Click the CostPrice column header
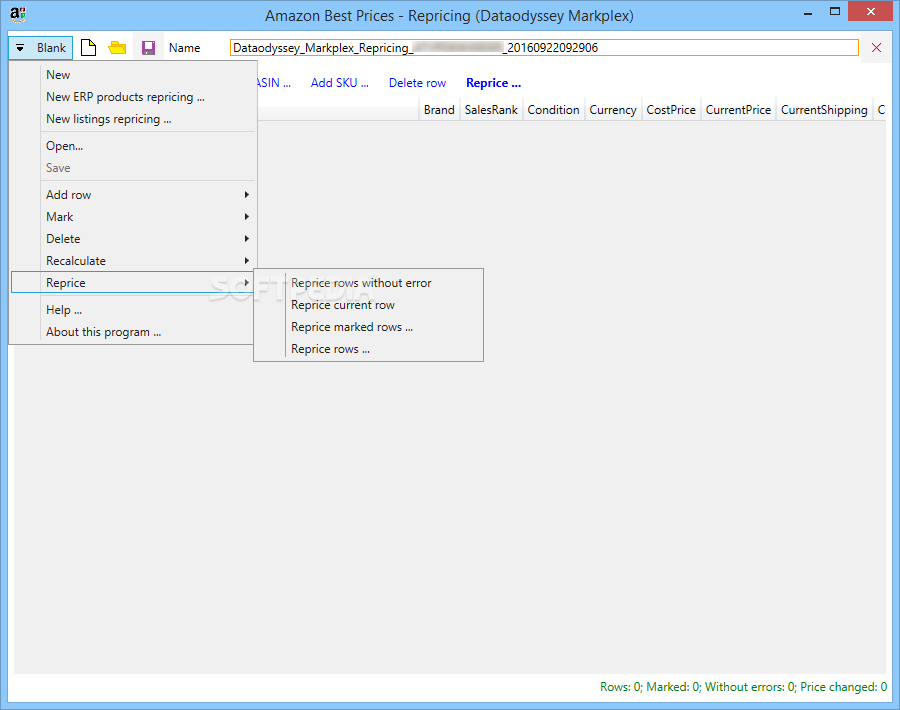The image size is (900, 710). coord(671,110)
